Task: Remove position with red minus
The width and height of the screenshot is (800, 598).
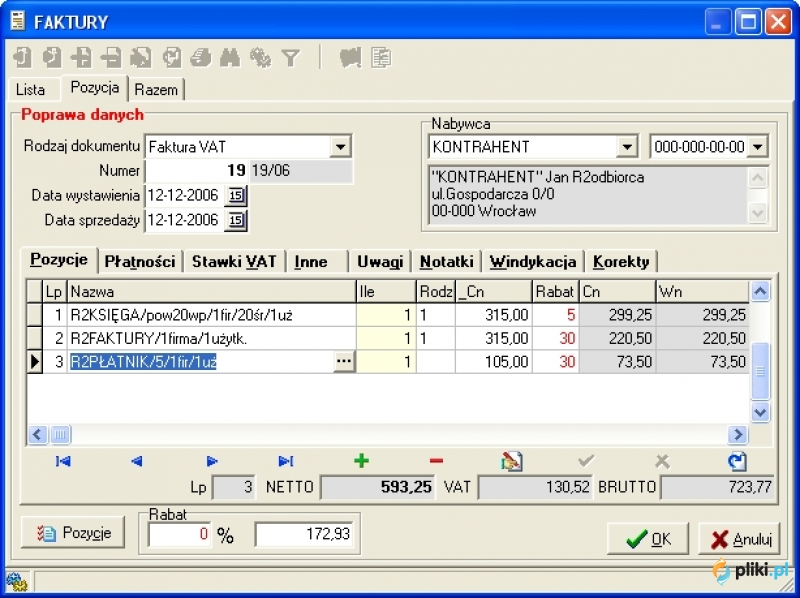Action: [436, 461]
